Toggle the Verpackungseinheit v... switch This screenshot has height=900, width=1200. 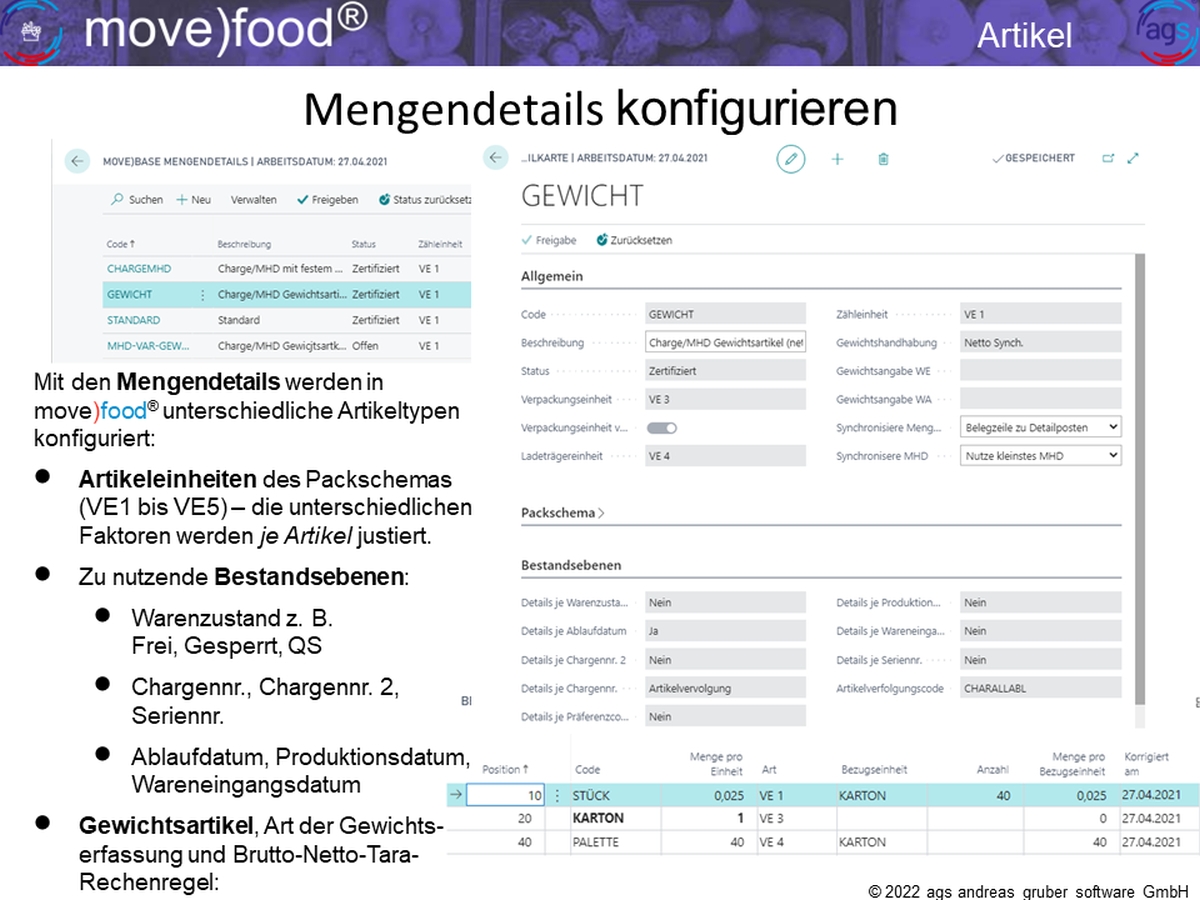click(662, 428)
